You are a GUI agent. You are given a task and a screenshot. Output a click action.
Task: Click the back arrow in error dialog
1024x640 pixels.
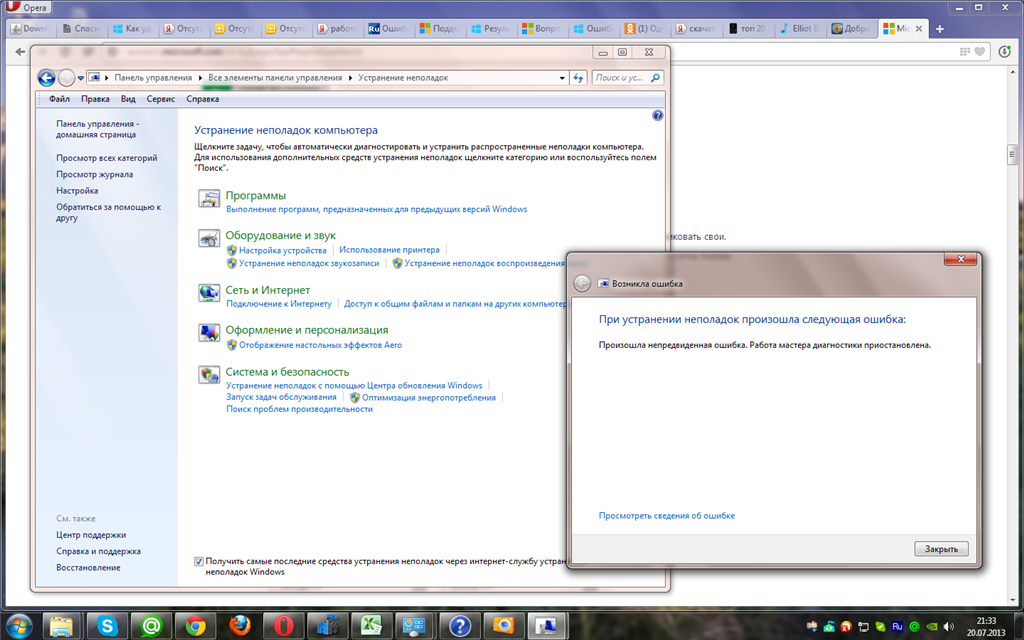coord(582,283)
